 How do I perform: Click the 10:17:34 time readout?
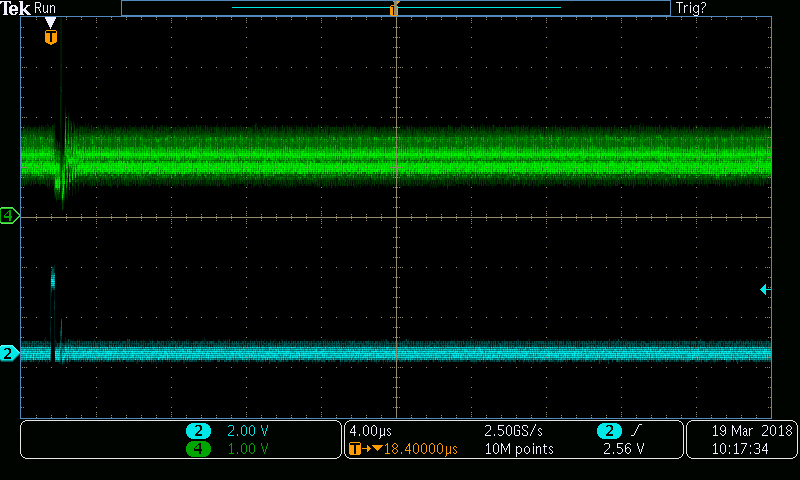(740, 449)
